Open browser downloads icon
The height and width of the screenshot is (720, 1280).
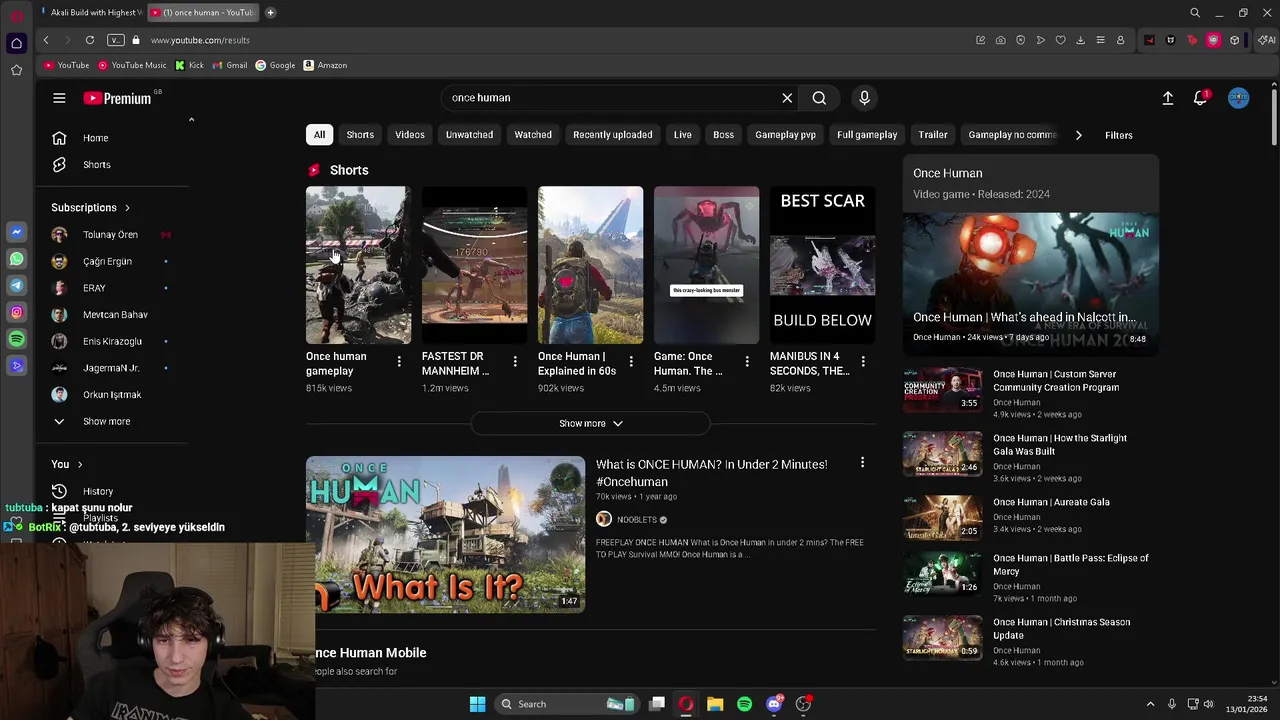(1080, 40)
